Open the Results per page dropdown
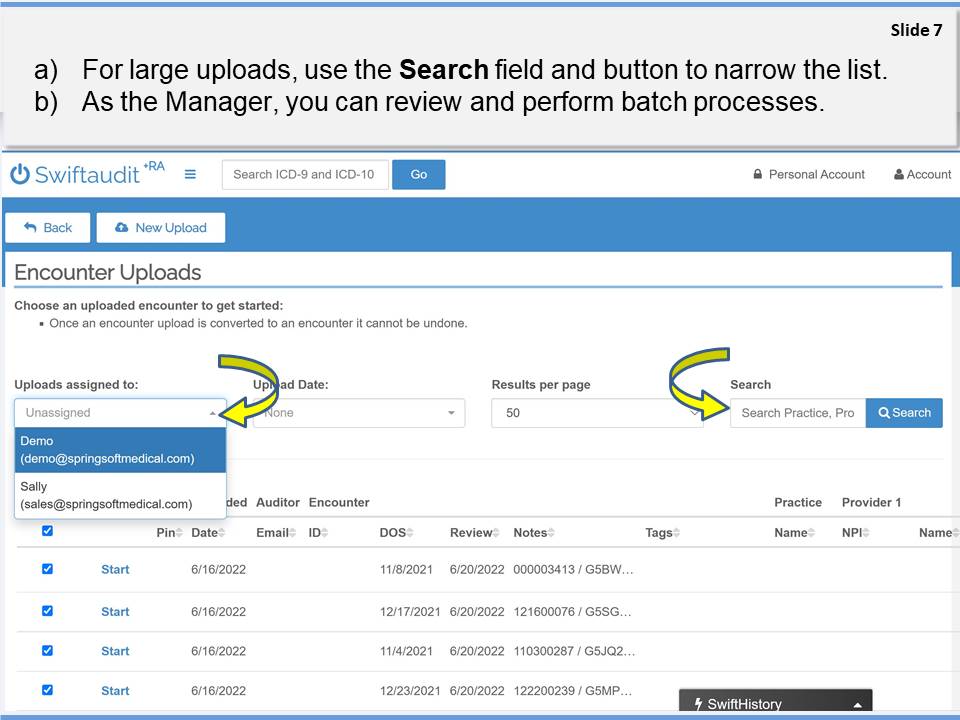The width and height of the screenshot is (960, 720). 597,413
